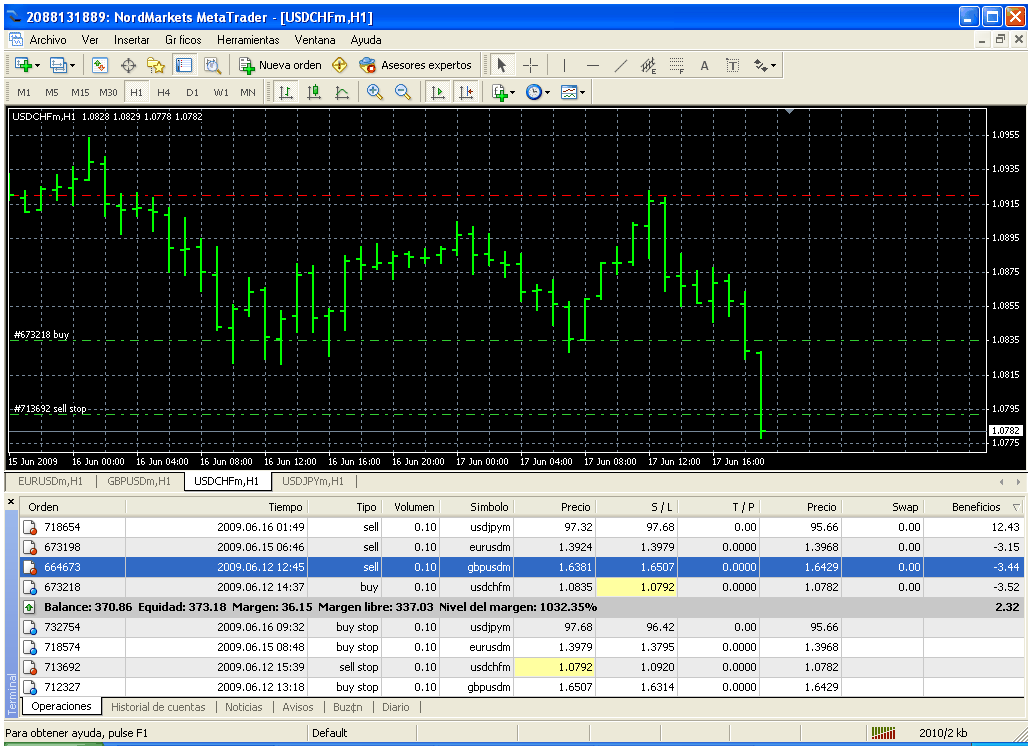Zoom out of the chart
Screen dimensions: 1032x746
pos(403,92)
